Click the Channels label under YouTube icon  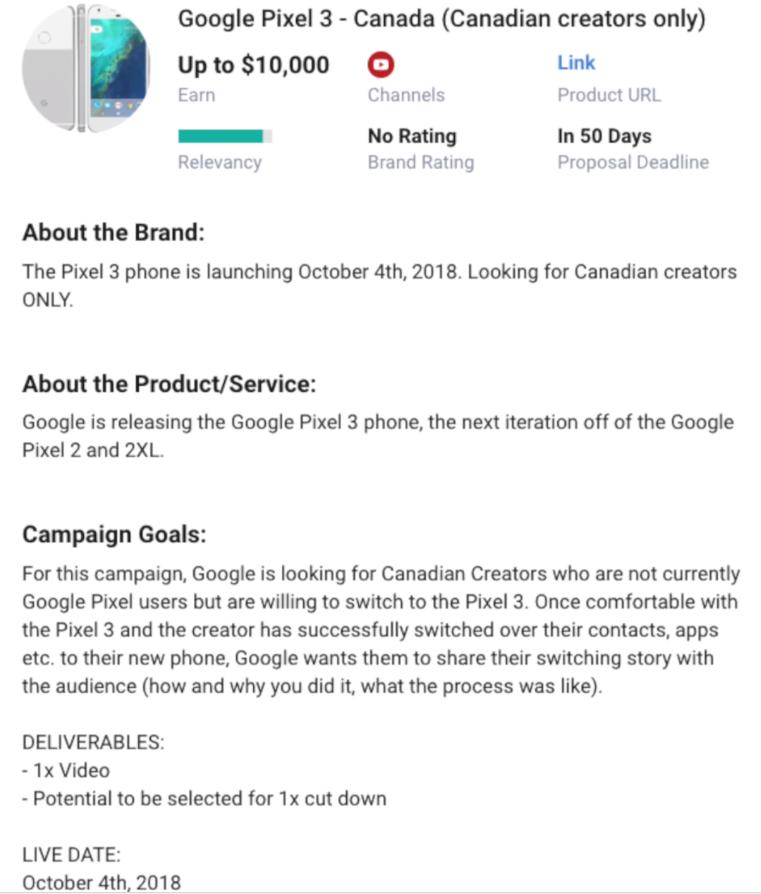(x=406, y=95)
